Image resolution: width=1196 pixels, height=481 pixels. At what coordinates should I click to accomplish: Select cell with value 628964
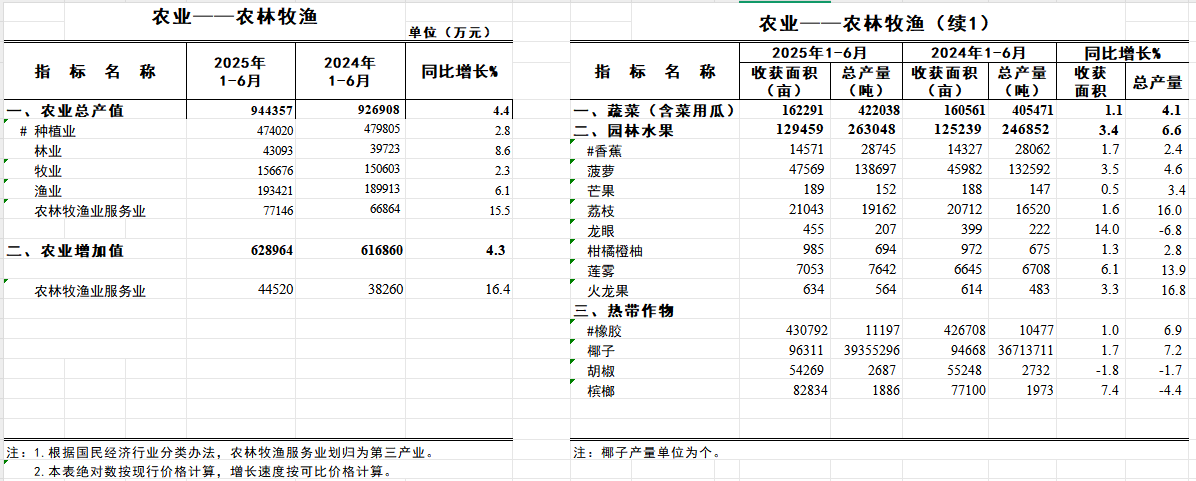(272, 250)
